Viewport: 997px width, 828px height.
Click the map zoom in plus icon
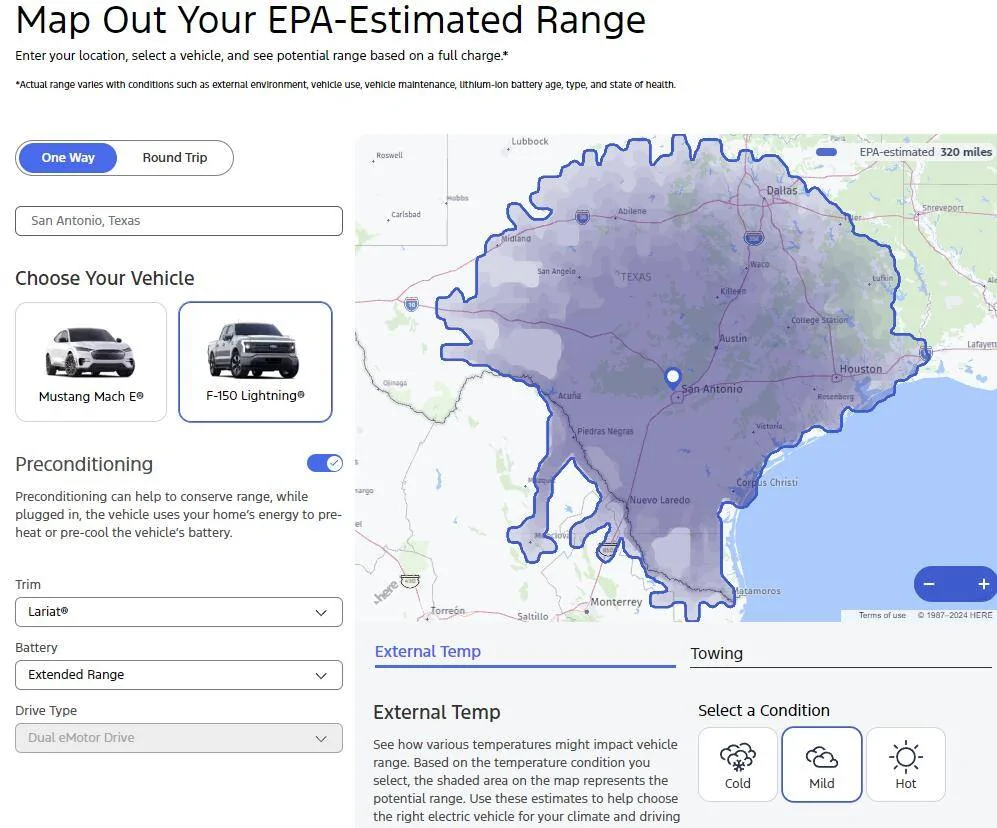pyautogui.click(x=983, y=584)
